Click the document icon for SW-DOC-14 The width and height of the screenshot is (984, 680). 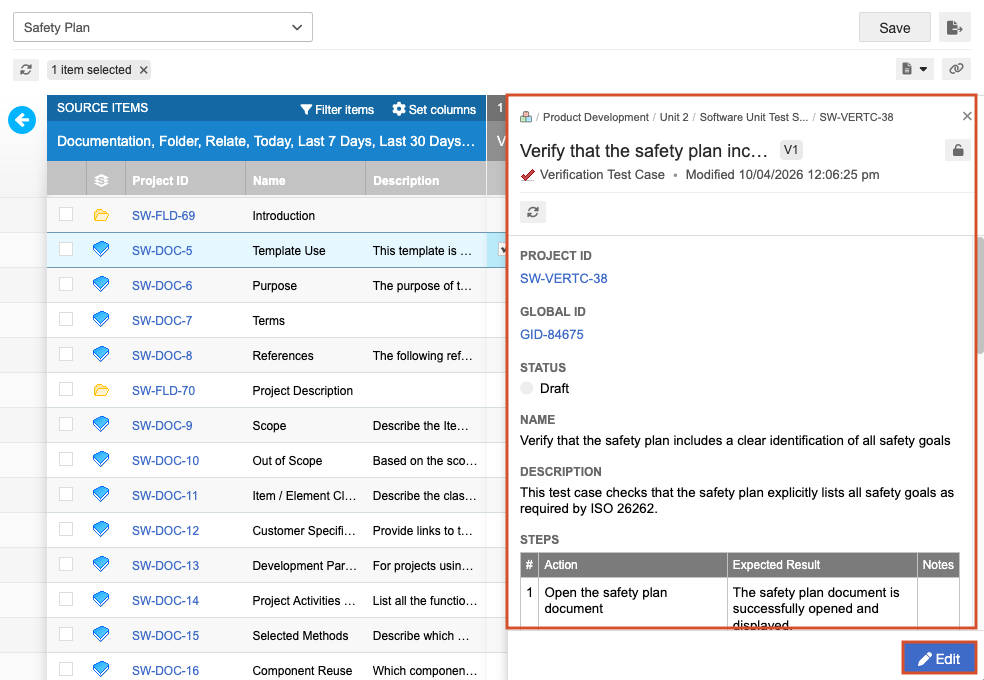(101, 600)
